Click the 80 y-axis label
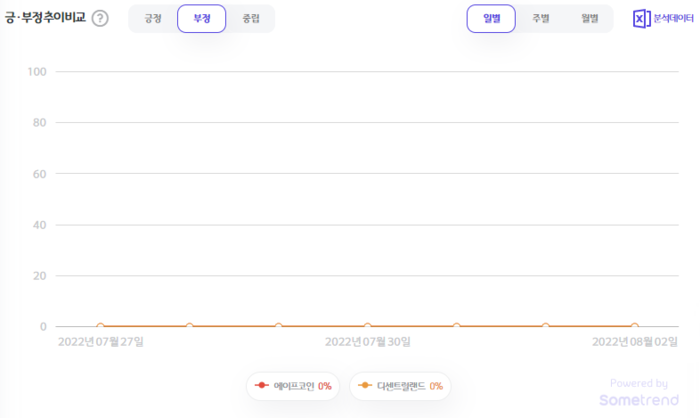 pos(39,123)
